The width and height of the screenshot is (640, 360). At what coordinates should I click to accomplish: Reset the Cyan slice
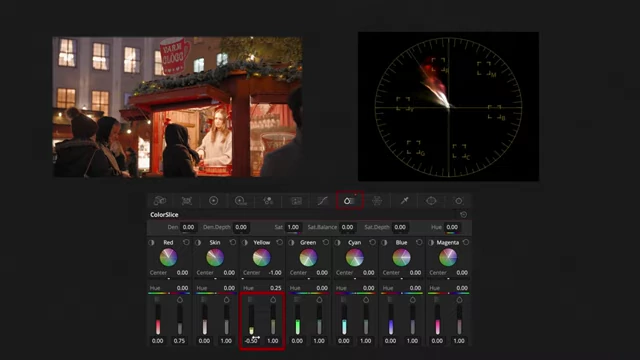click(x=373, y=242)
